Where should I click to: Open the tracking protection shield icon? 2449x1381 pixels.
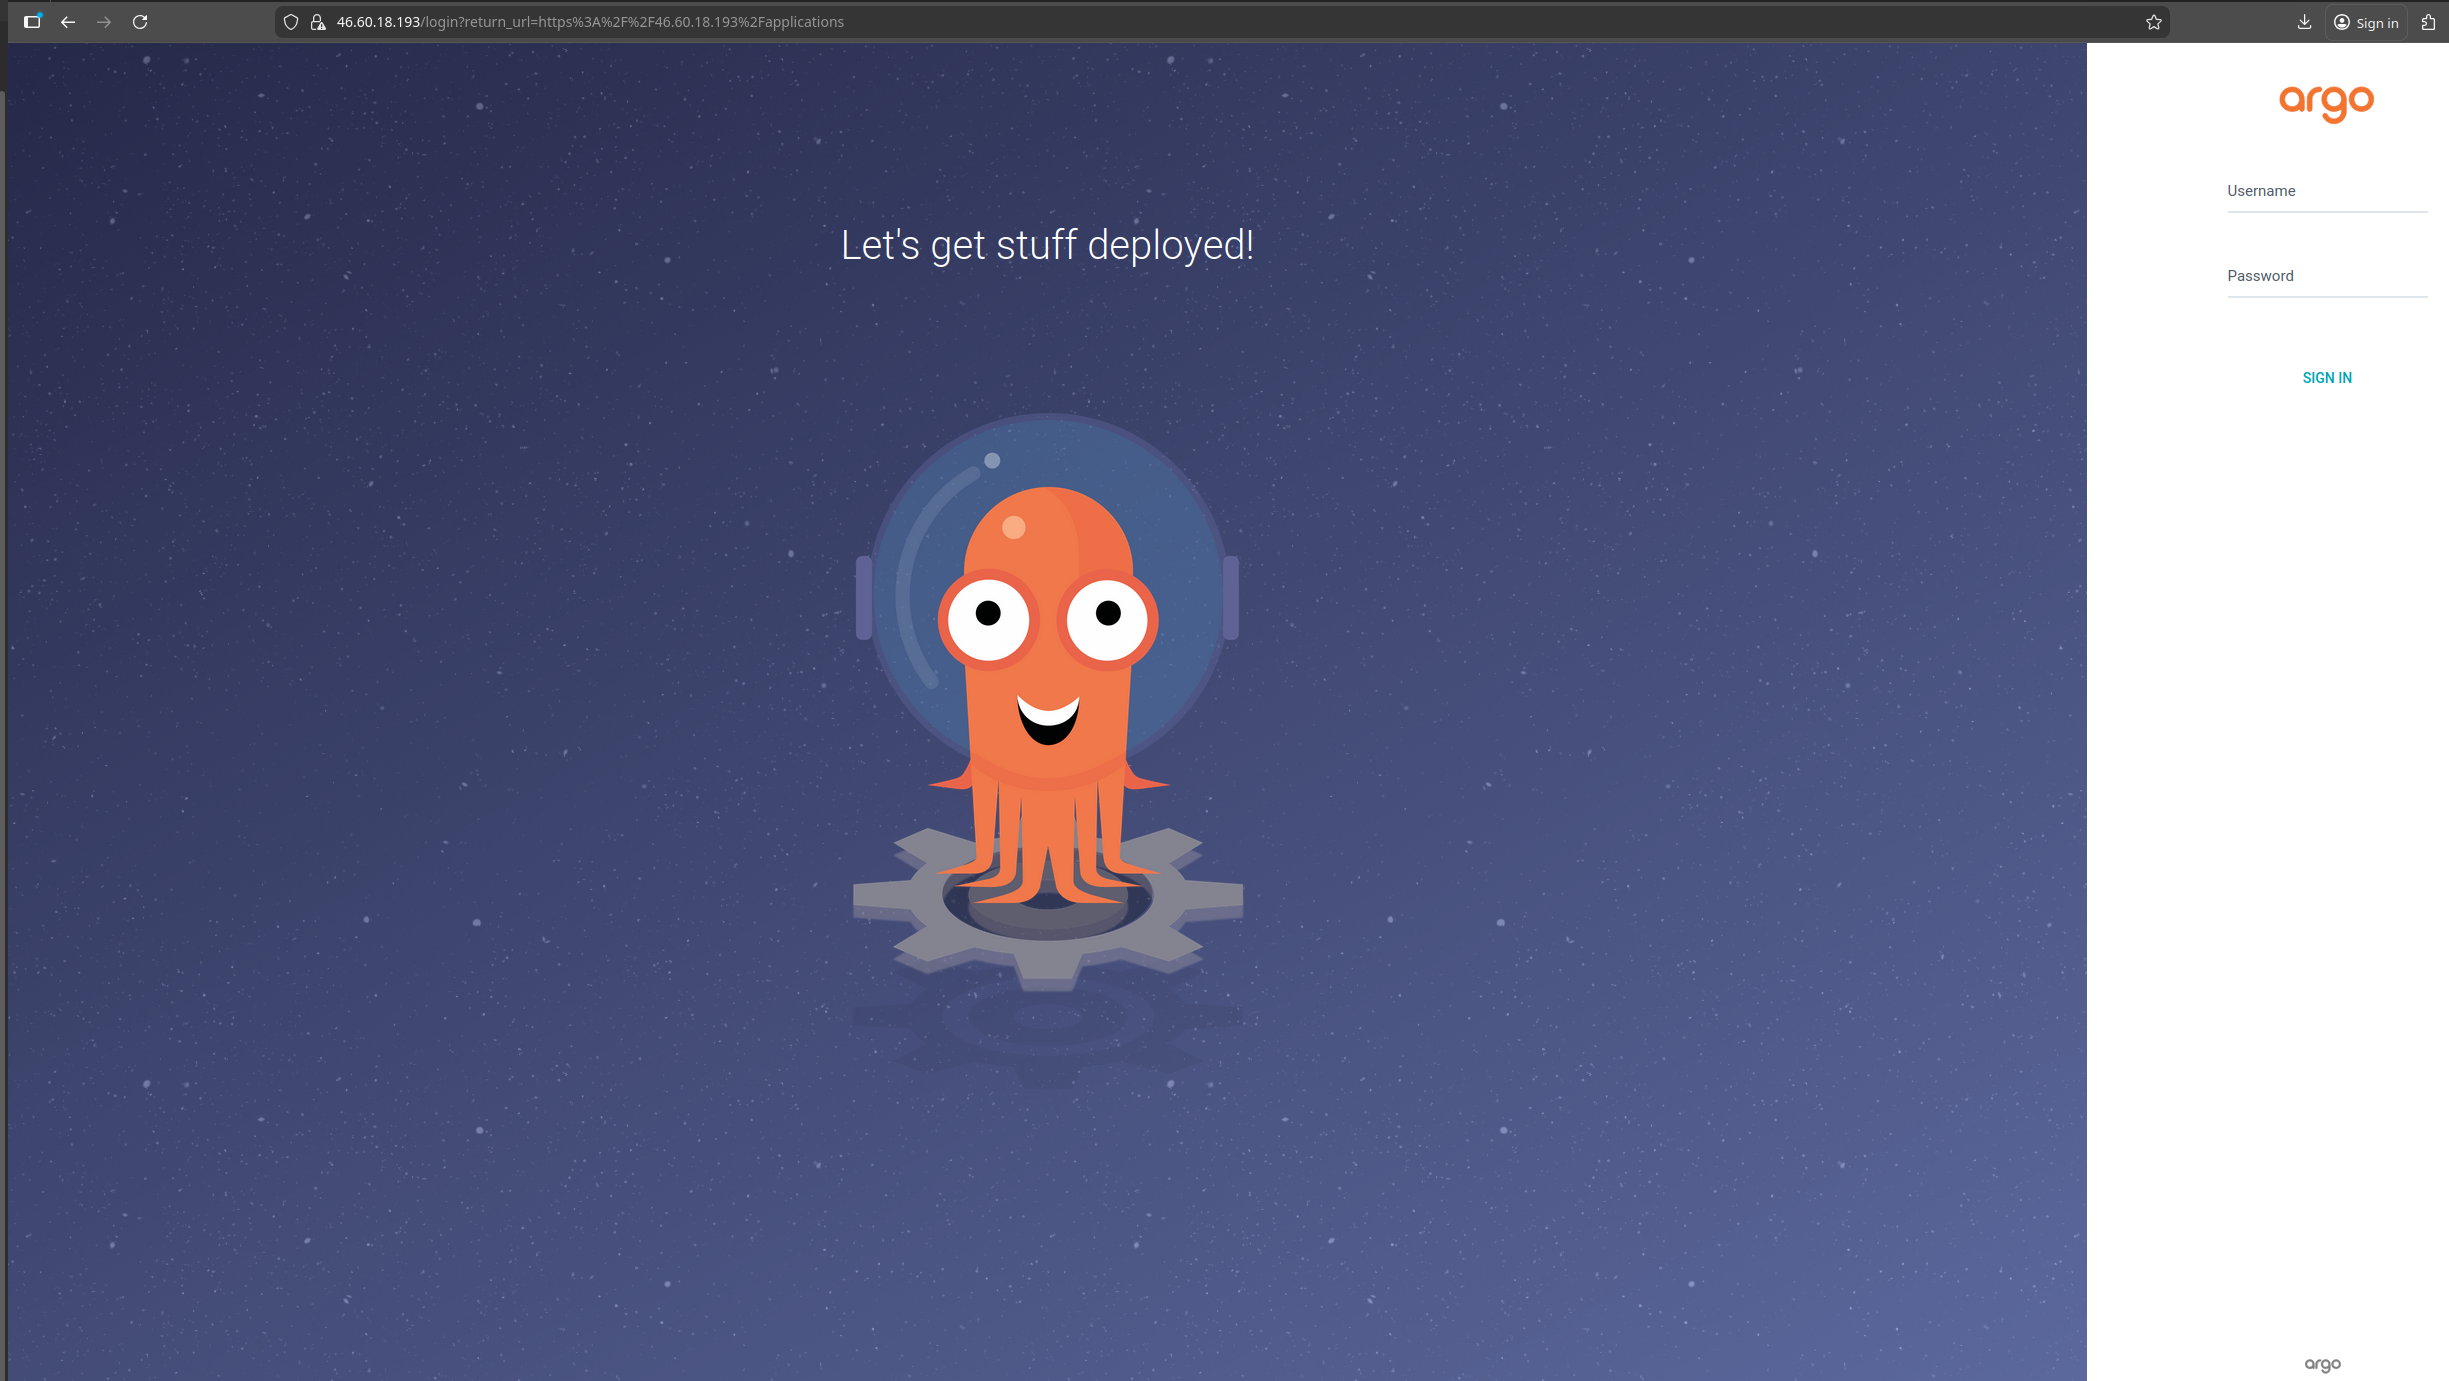click(290, 21)
